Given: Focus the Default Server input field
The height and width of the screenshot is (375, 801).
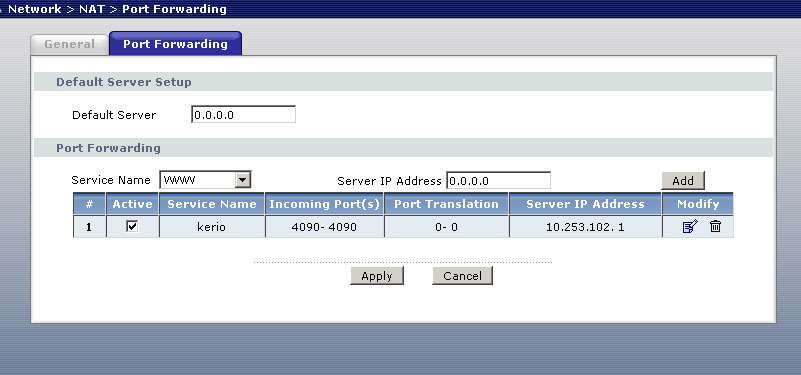Looking at the screenshot, I should point(243,114).
